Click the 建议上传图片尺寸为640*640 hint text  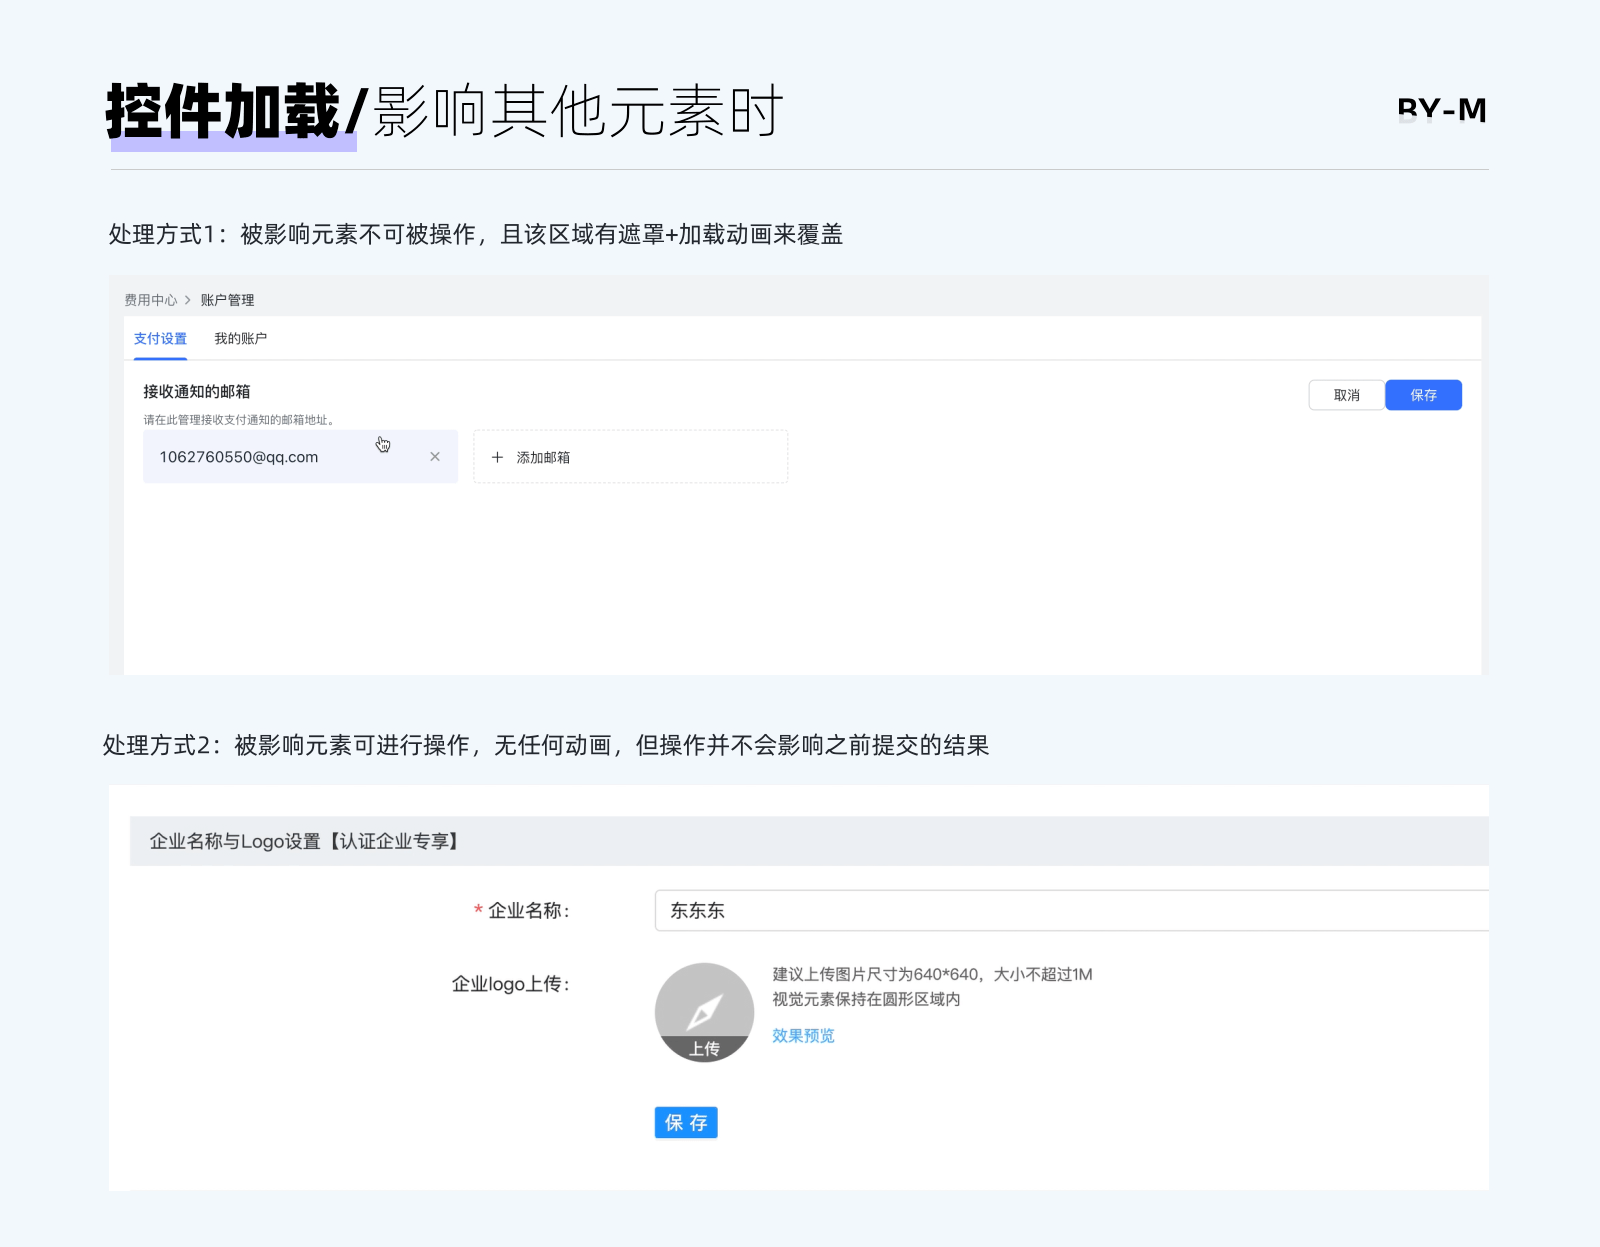[x=932, y=974]
